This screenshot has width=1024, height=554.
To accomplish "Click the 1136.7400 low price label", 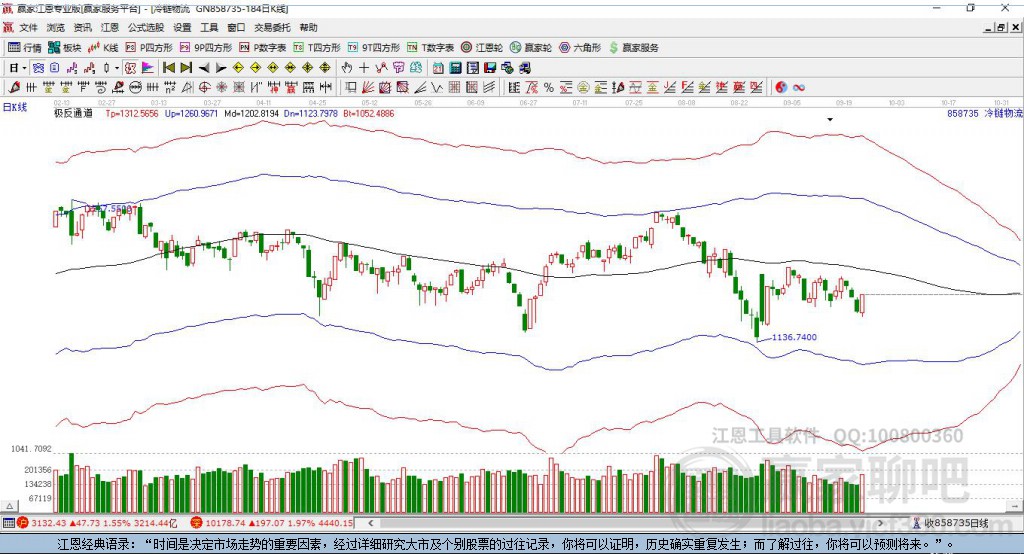I will click(x=794, y=337).
